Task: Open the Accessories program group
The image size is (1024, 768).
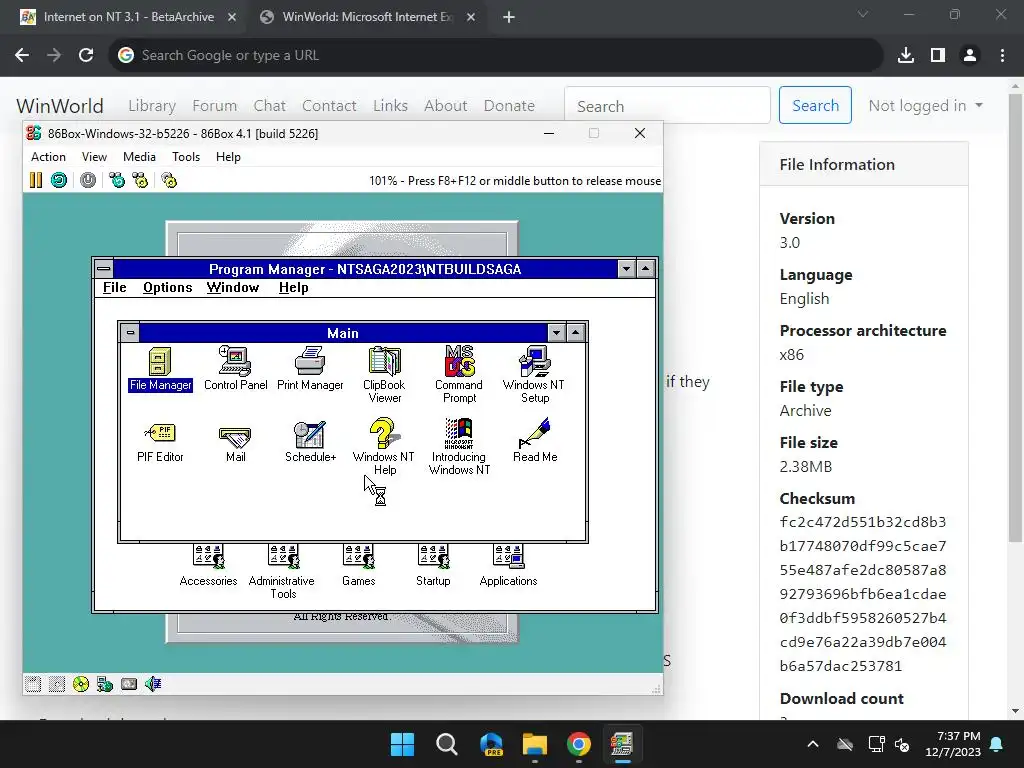Action: point(208,566)
